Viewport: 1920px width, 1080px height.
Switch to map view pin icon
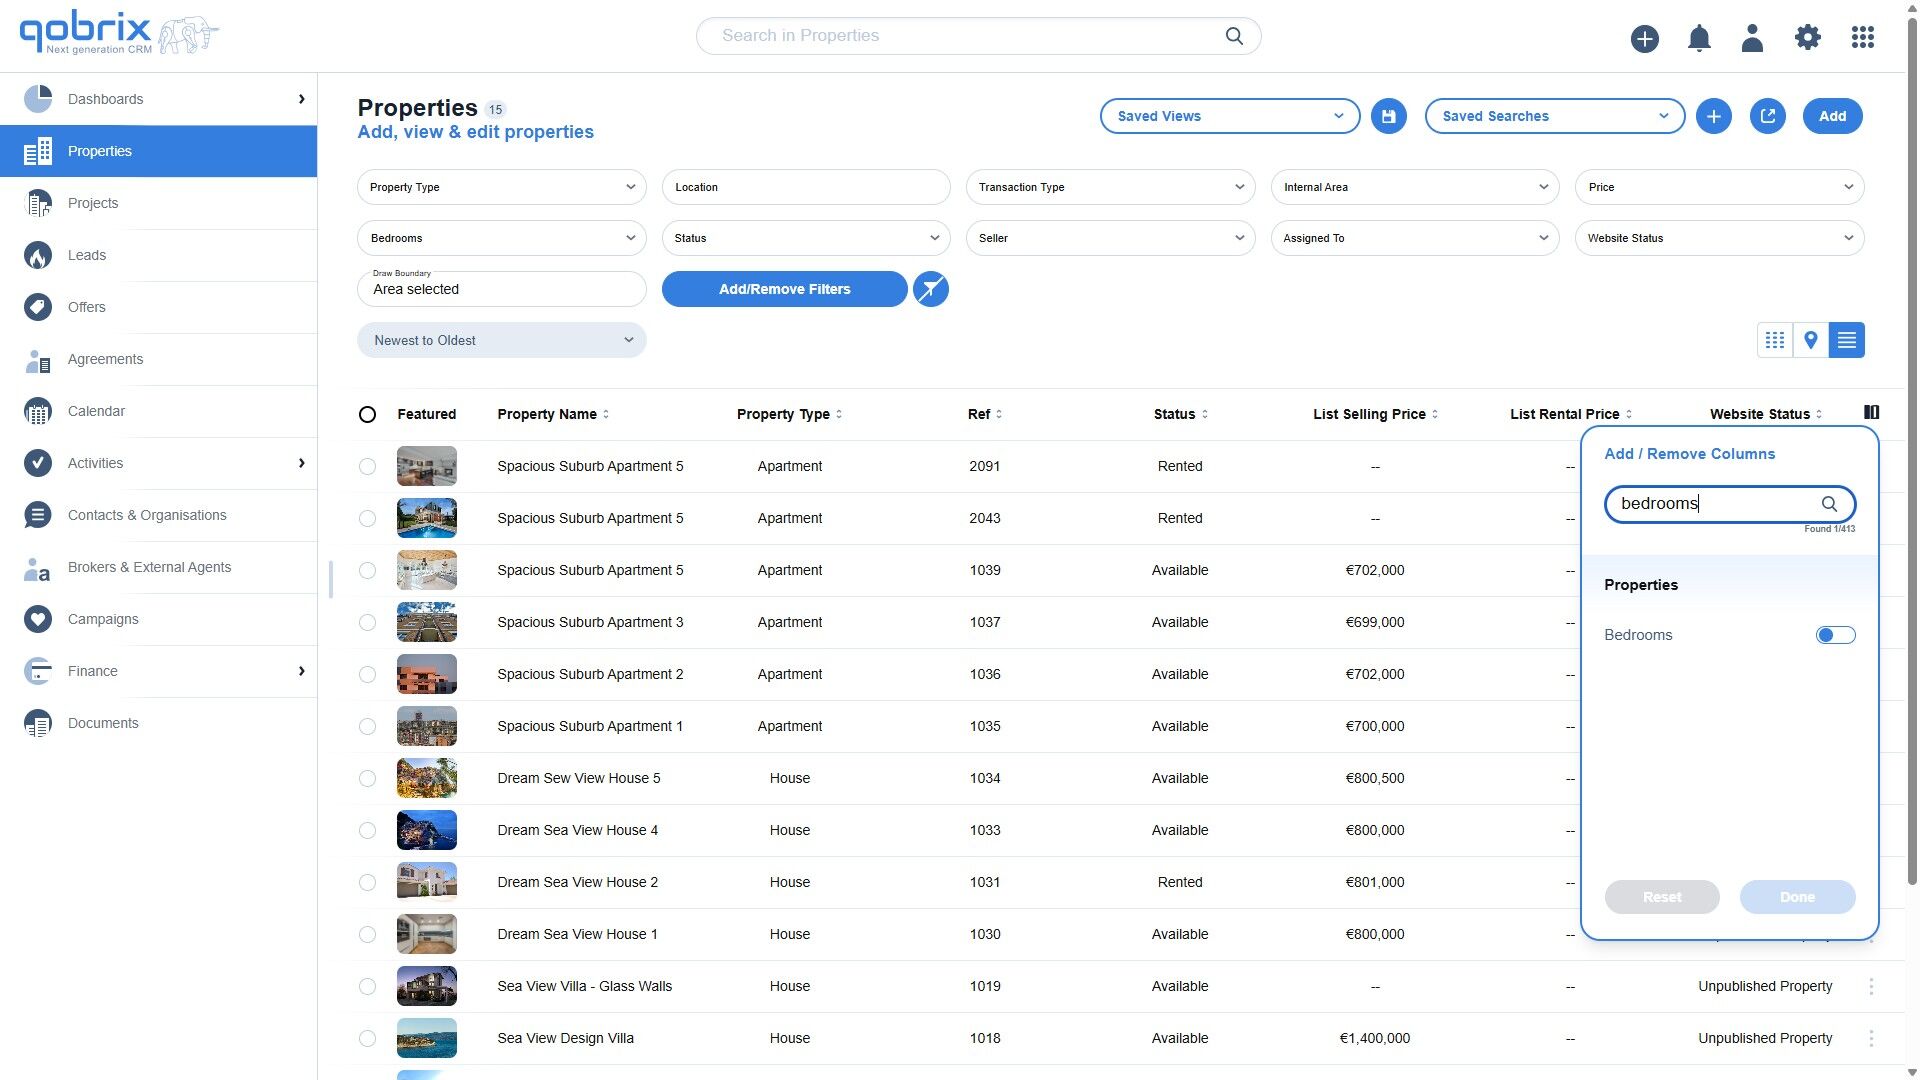click(1810, 340)
